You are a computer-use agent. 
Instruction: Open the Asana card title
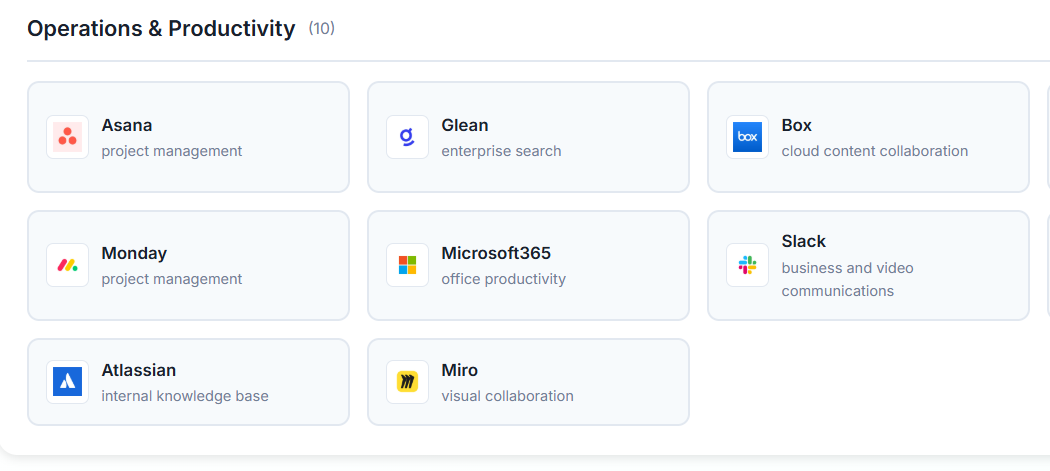pyautogui.click(x=127, y=125)
